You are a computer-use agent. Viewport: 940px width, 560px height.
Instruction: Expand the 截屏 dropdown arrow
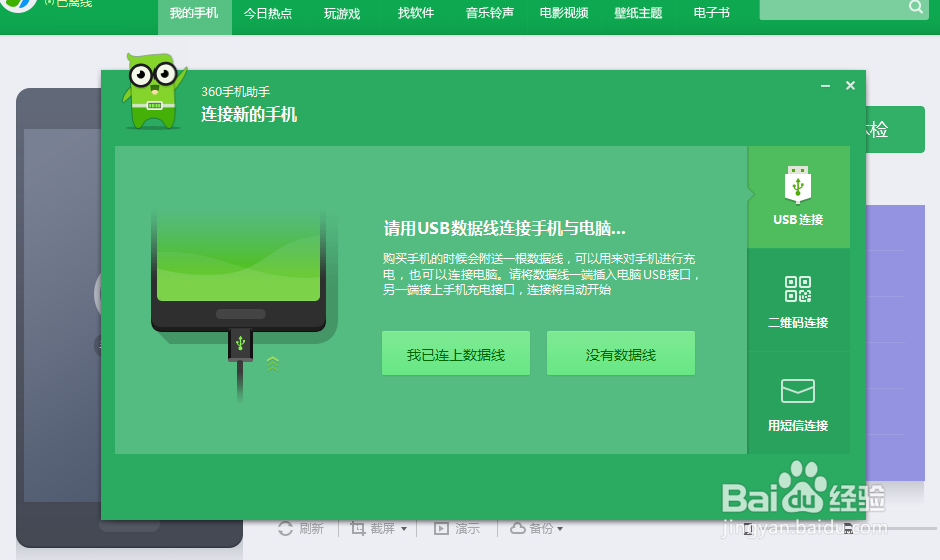(404, 529)
